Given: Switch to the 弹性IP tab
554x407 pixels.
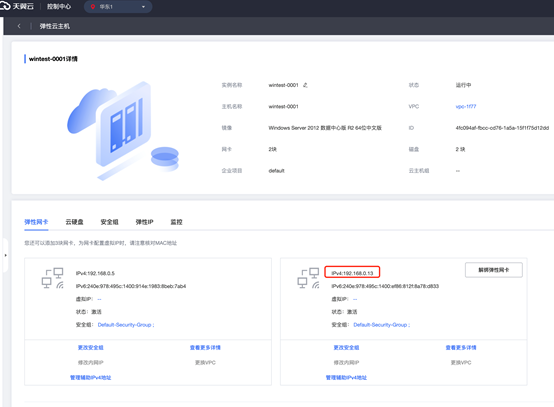Looking at the screenshot, I should coord(145,222).
